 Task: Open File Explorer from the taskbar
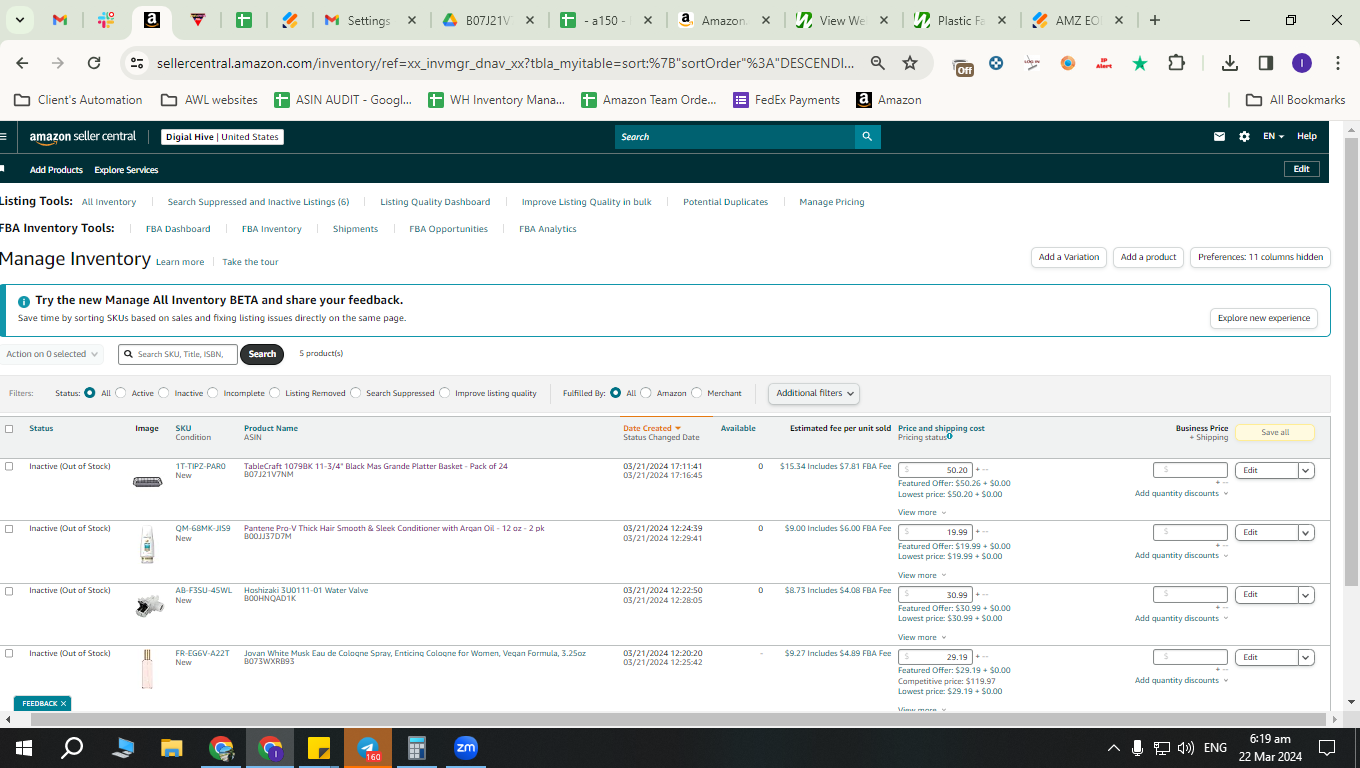tap(172, 748)
